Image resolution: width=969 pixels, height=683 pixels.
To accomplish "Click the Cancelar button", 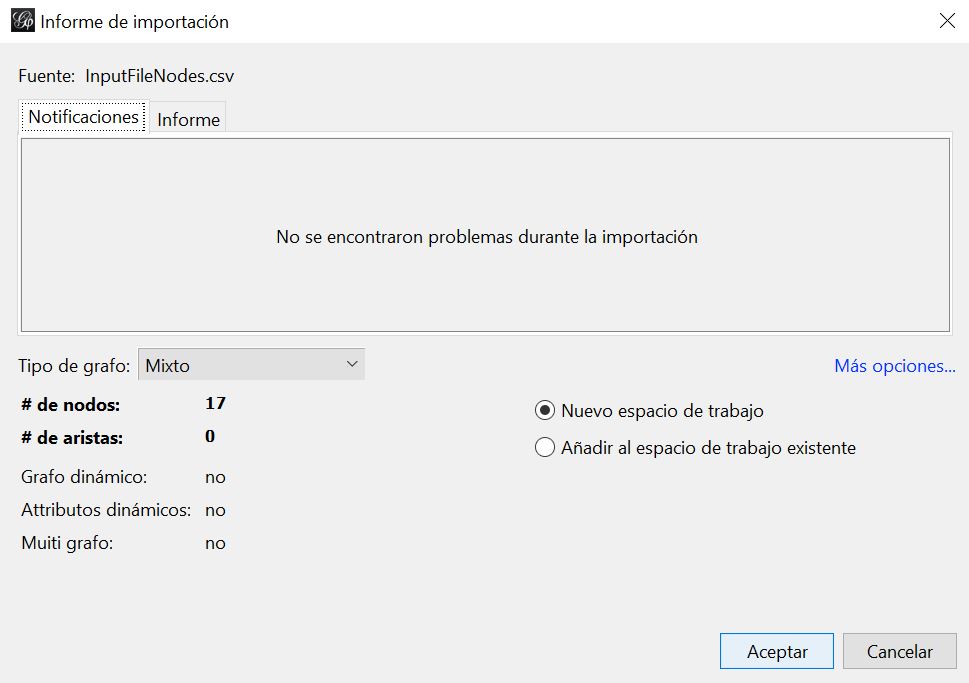I will pyautogui.click(x=899, y=651).
